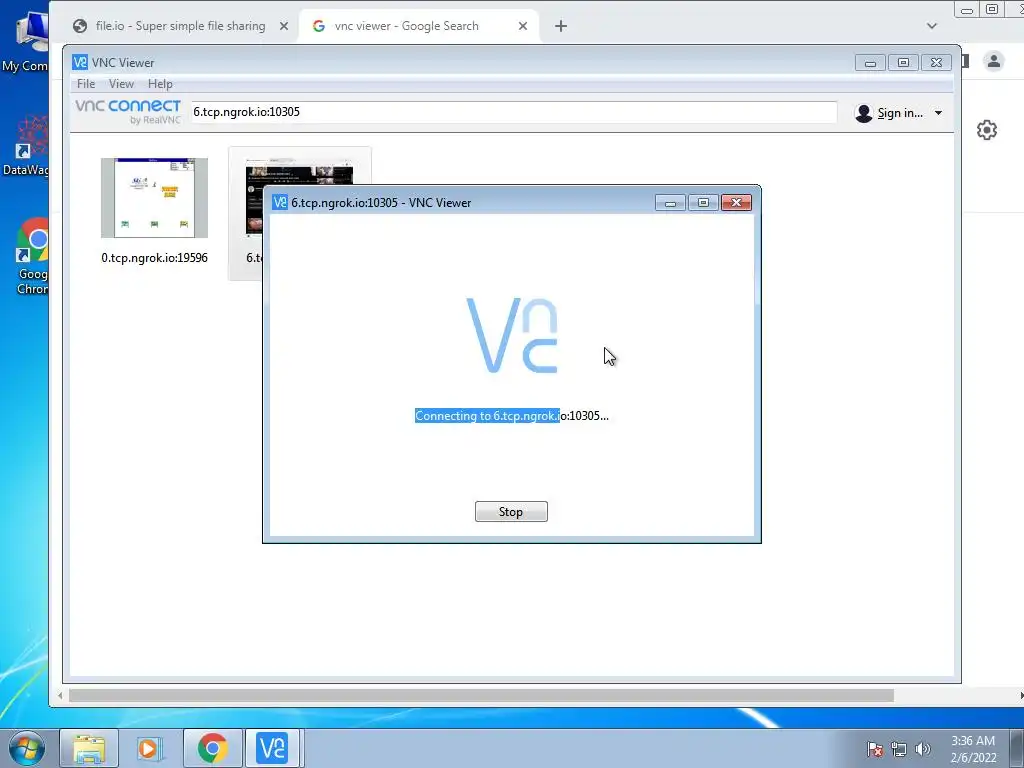The height and width of the screenshot is (768, 1024).
Task: Maximize the connecting dialog window
Action: pos(703,202)
